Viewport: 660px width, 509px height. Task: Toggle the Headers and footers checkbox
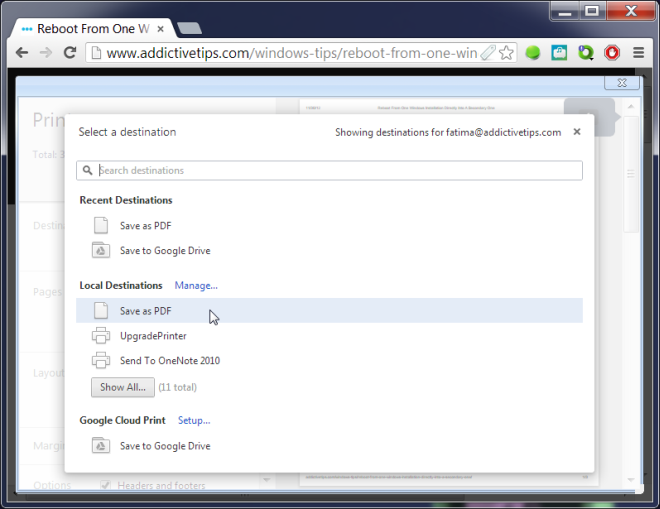tap(106, 485)
